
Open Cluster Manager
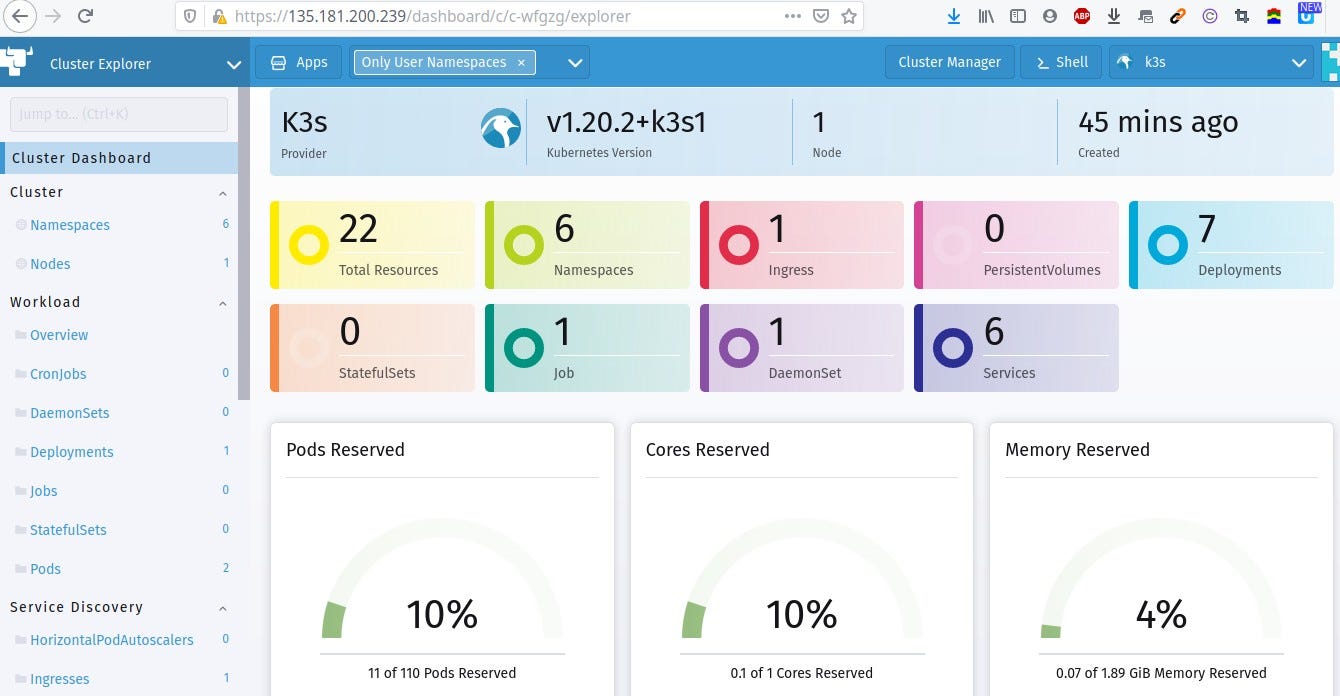click(x=950, y=62)
